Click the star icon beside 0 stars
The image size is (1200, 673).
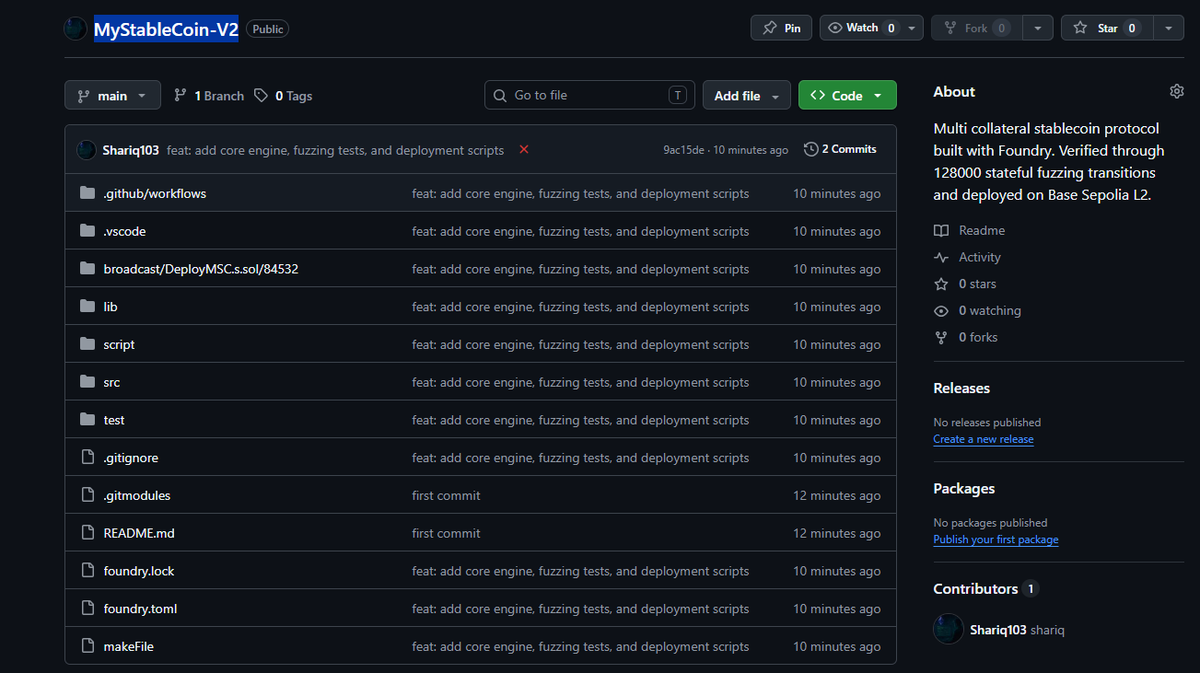pos(941,284)
